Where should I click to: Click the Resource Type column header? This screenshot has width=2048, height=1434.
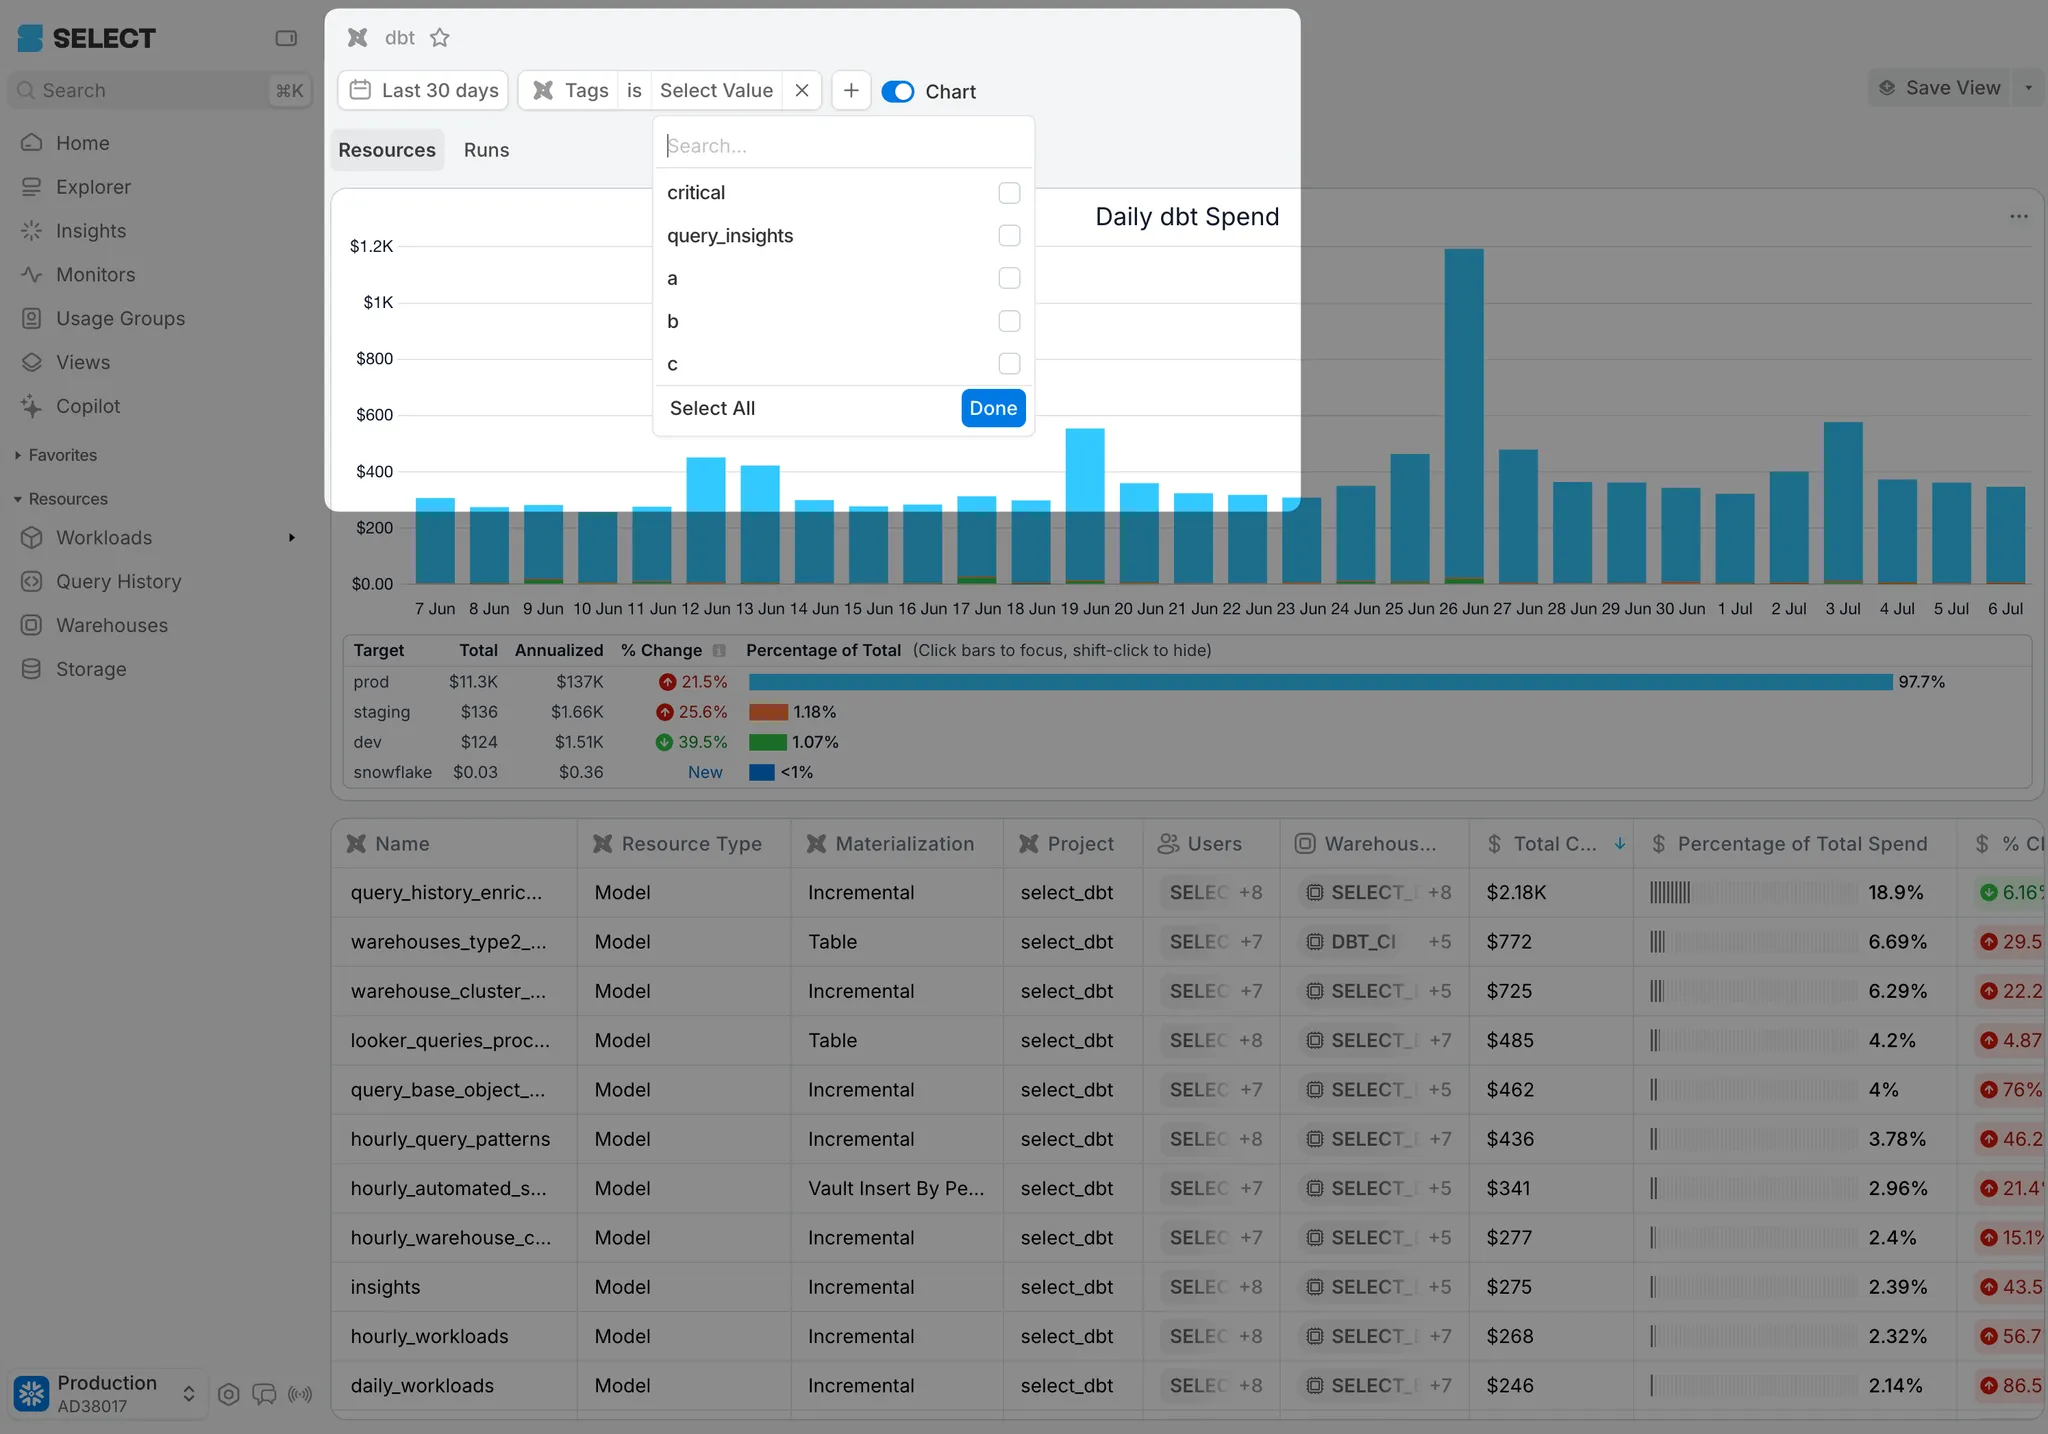(684, 844)
